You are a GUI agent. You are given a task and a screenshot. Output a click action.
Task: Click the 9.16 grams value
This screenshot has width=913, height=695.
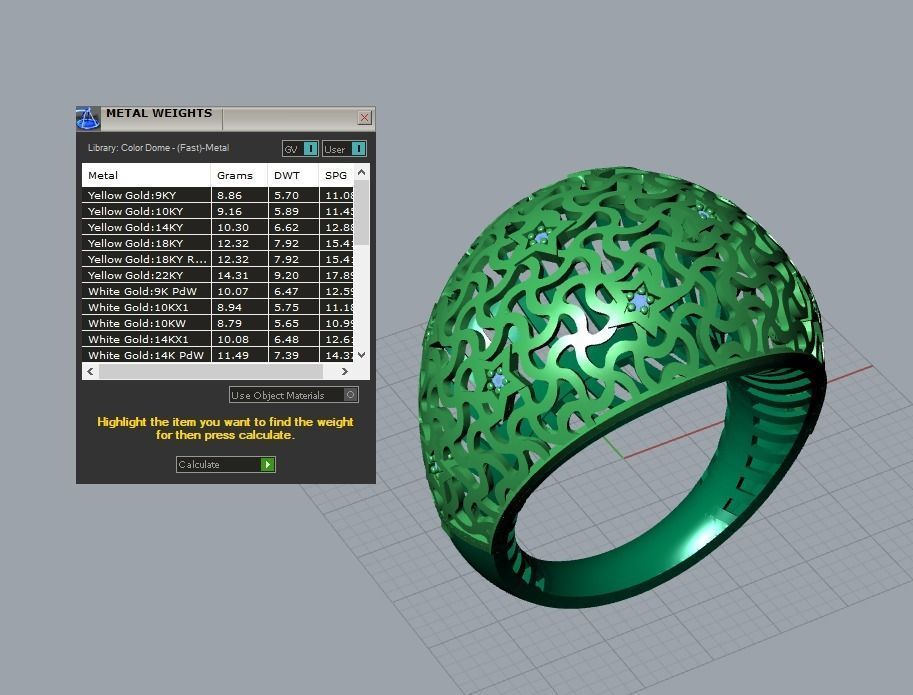[x=229, y=211]
